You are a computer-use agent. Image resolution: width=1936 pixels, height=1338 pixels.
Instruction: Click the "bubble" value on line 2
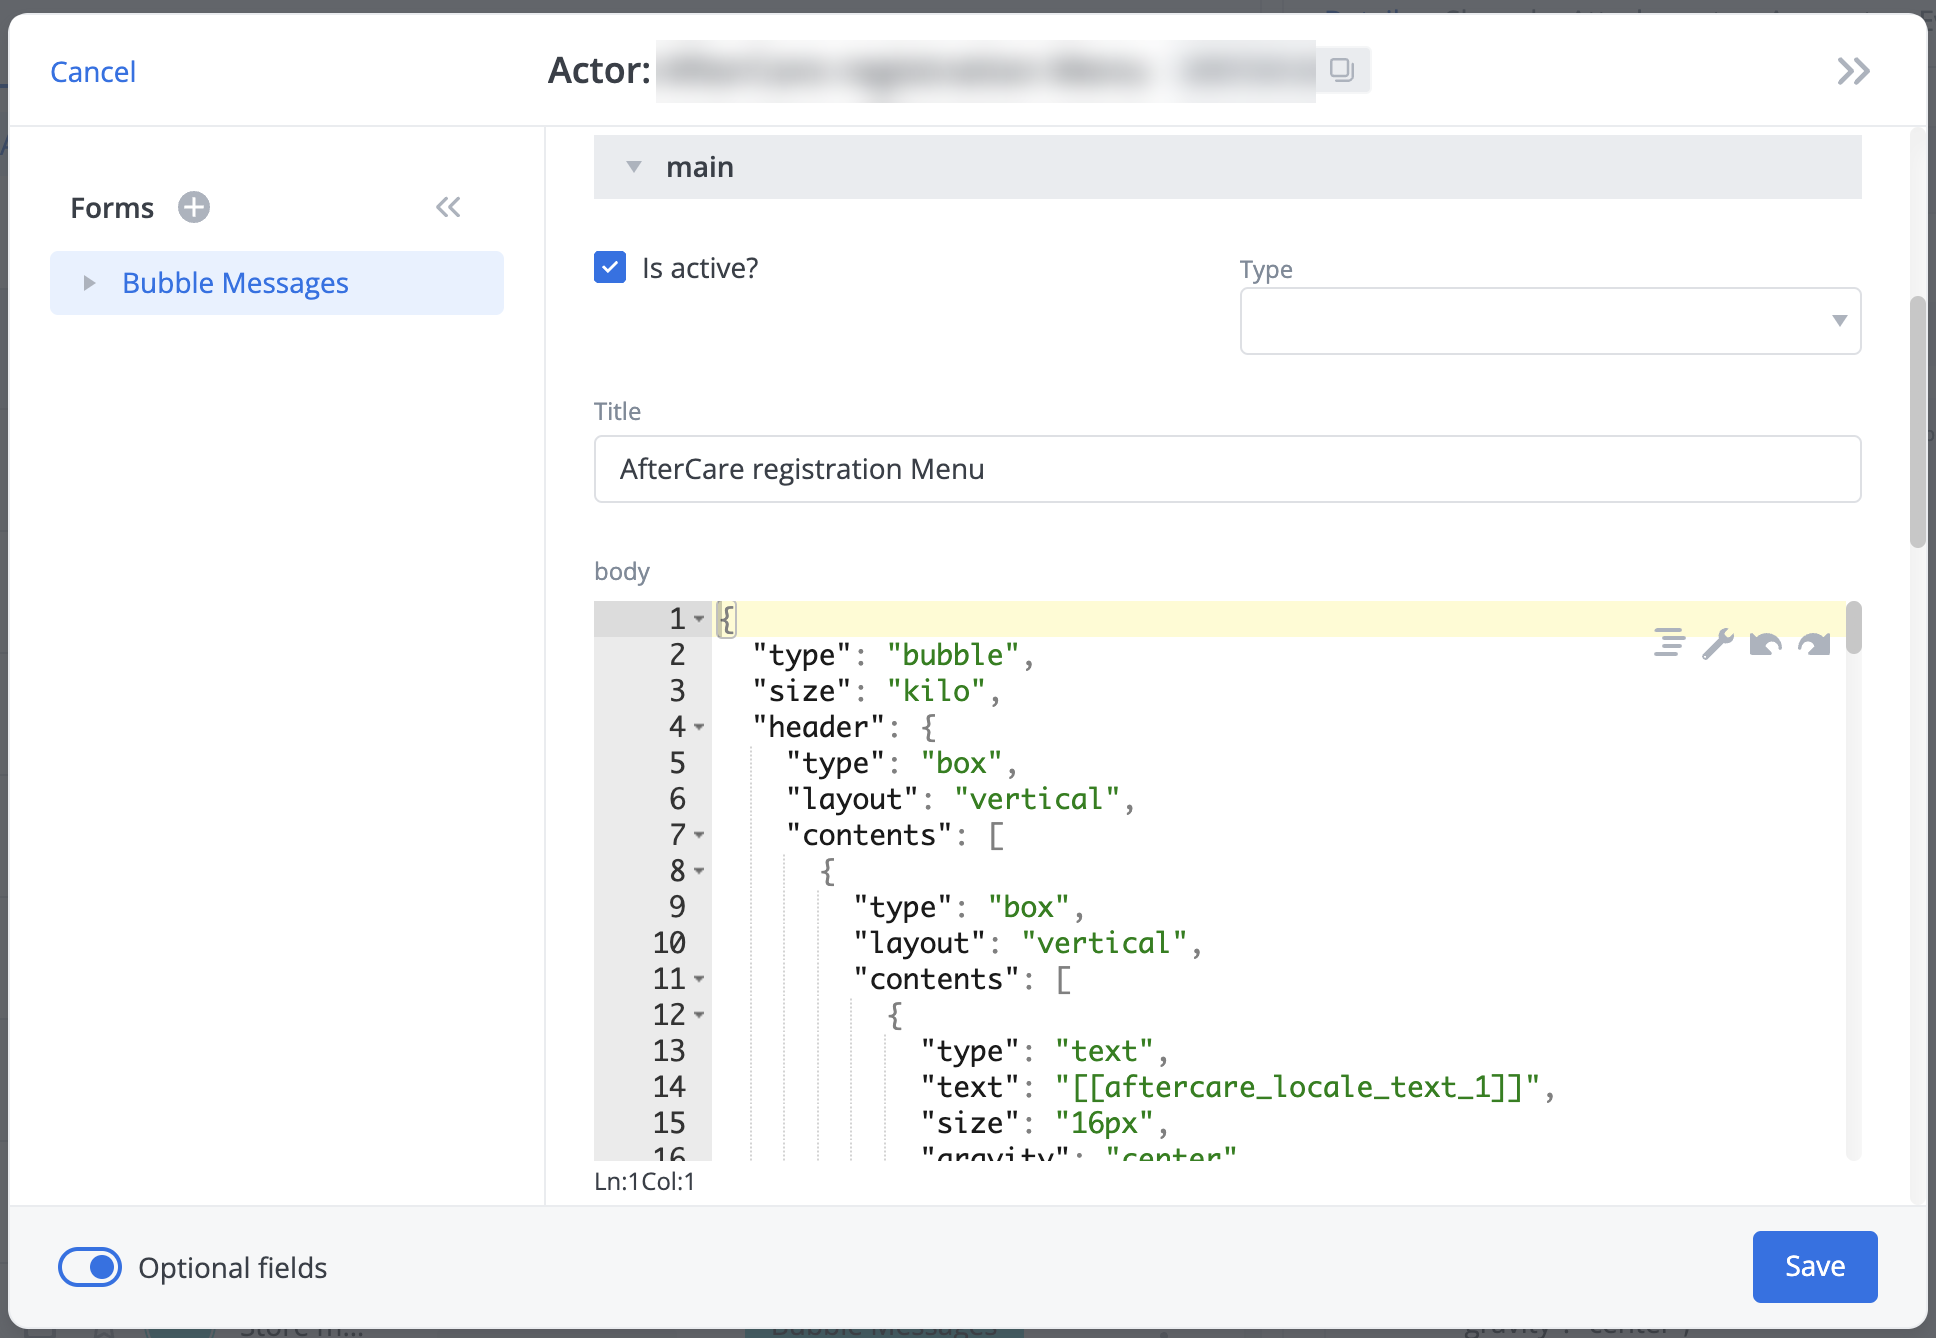[953, 655]
